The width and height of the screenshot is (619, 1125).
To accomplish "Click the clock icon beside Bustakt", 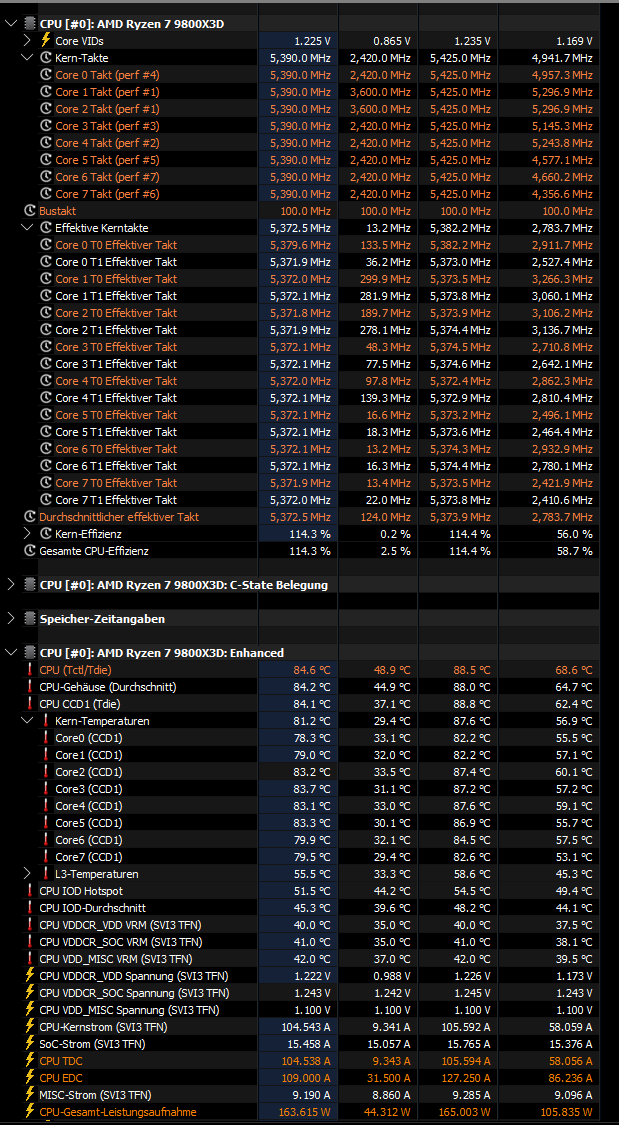I will click(x=29, y=211).
